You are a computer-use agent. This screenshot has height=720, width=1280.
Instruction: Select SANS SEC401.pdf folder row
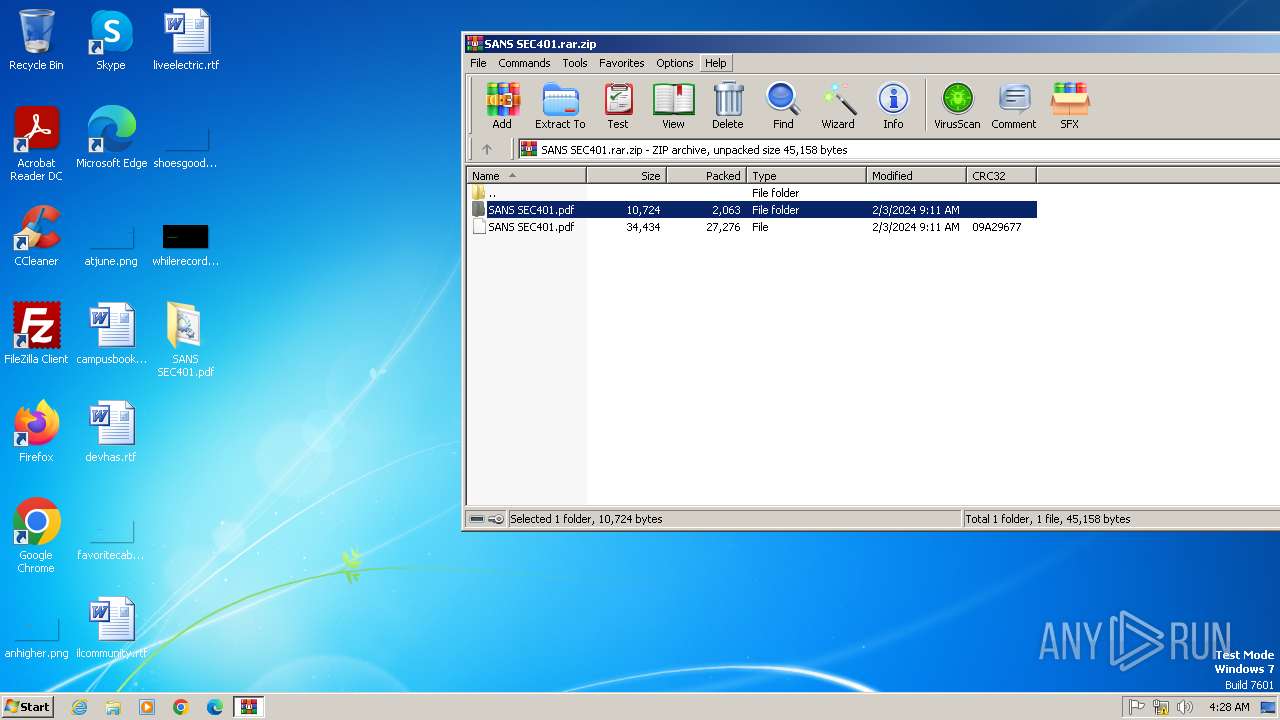pos(753,210)
